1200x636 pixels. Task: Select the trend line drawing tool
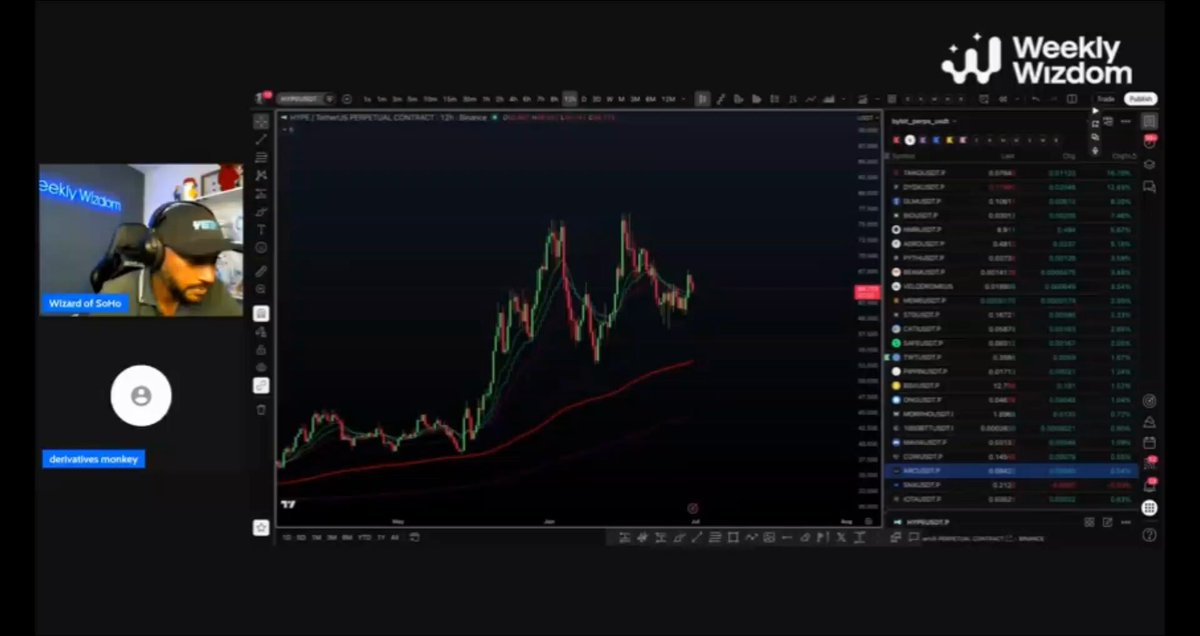[261, 139]
